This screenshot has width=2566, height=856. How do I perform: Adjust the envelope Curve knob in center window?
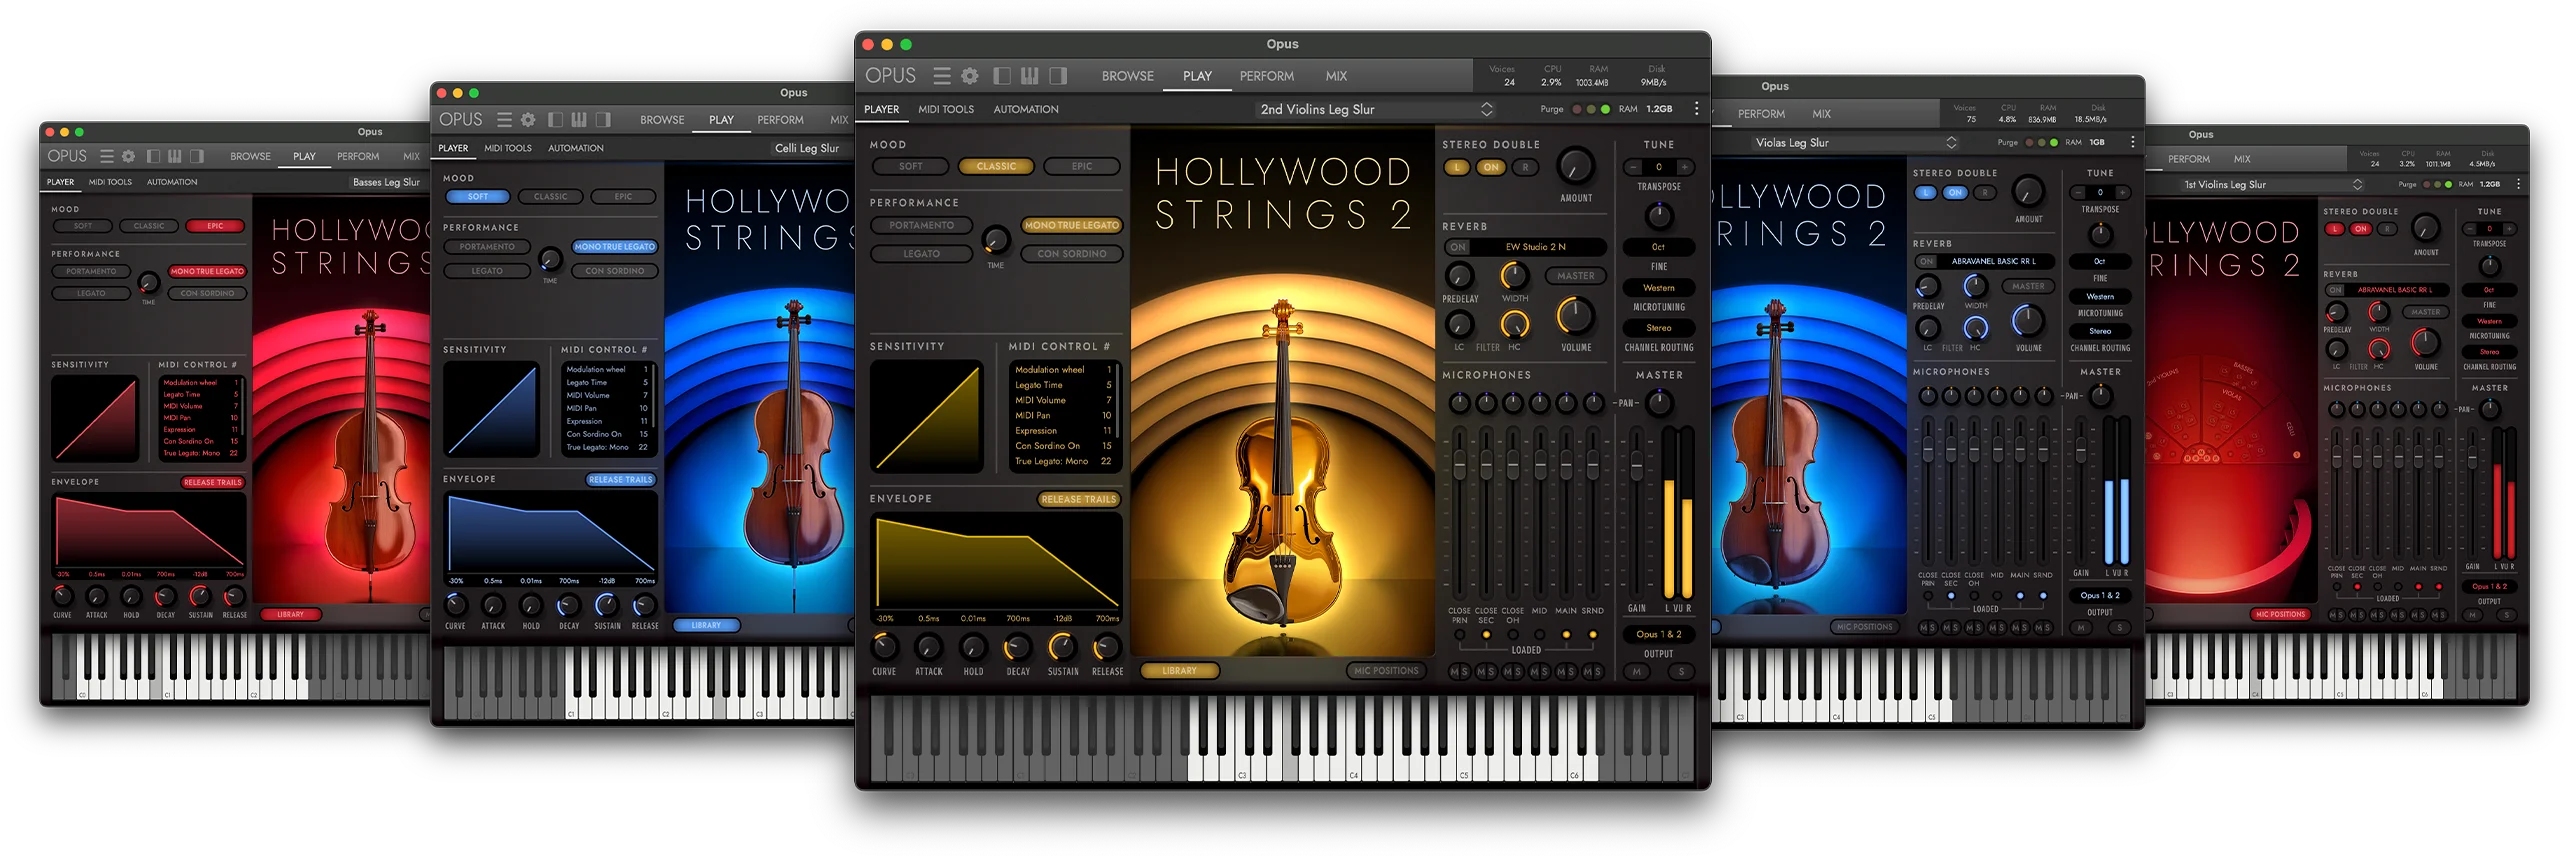coord(884,647)
